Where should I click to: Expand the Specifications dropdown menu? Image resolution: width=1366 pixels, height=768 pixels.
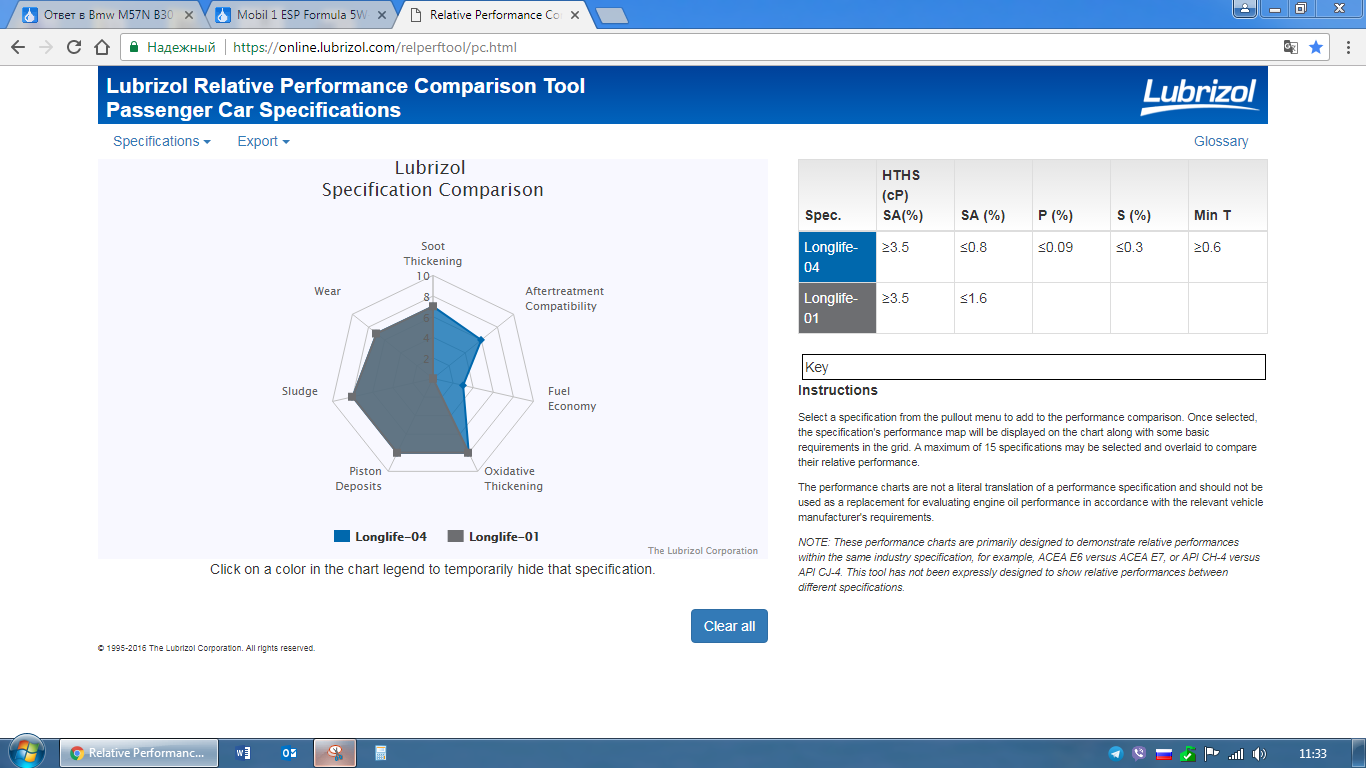tap(162, 141)
